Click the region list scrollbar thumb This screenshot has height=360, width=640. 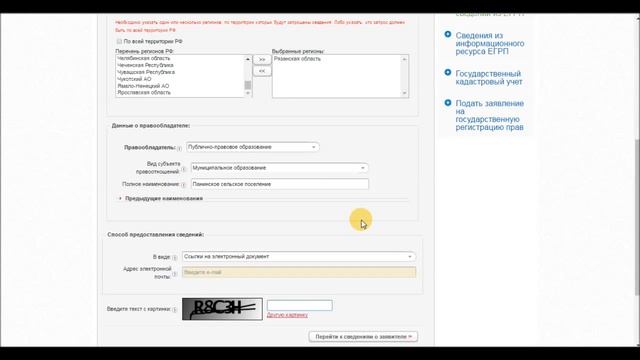248,85
